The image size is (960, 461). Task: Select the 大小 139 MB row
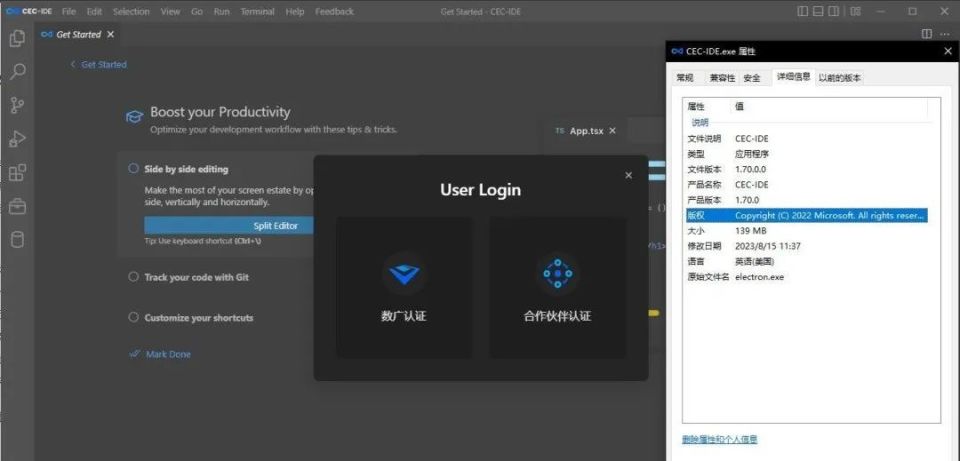coord(807,231)
